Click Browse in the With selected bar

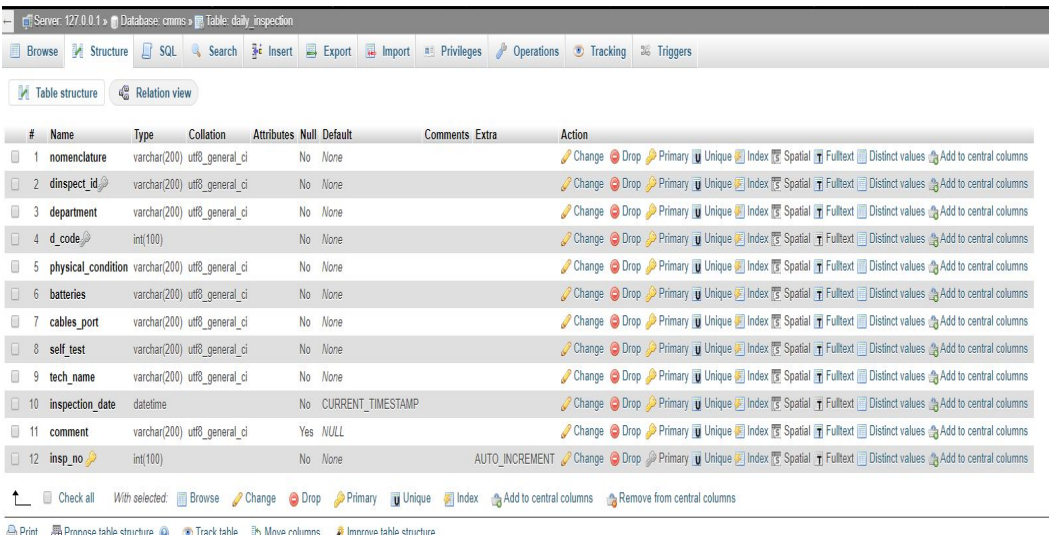[x=198, y=498]
